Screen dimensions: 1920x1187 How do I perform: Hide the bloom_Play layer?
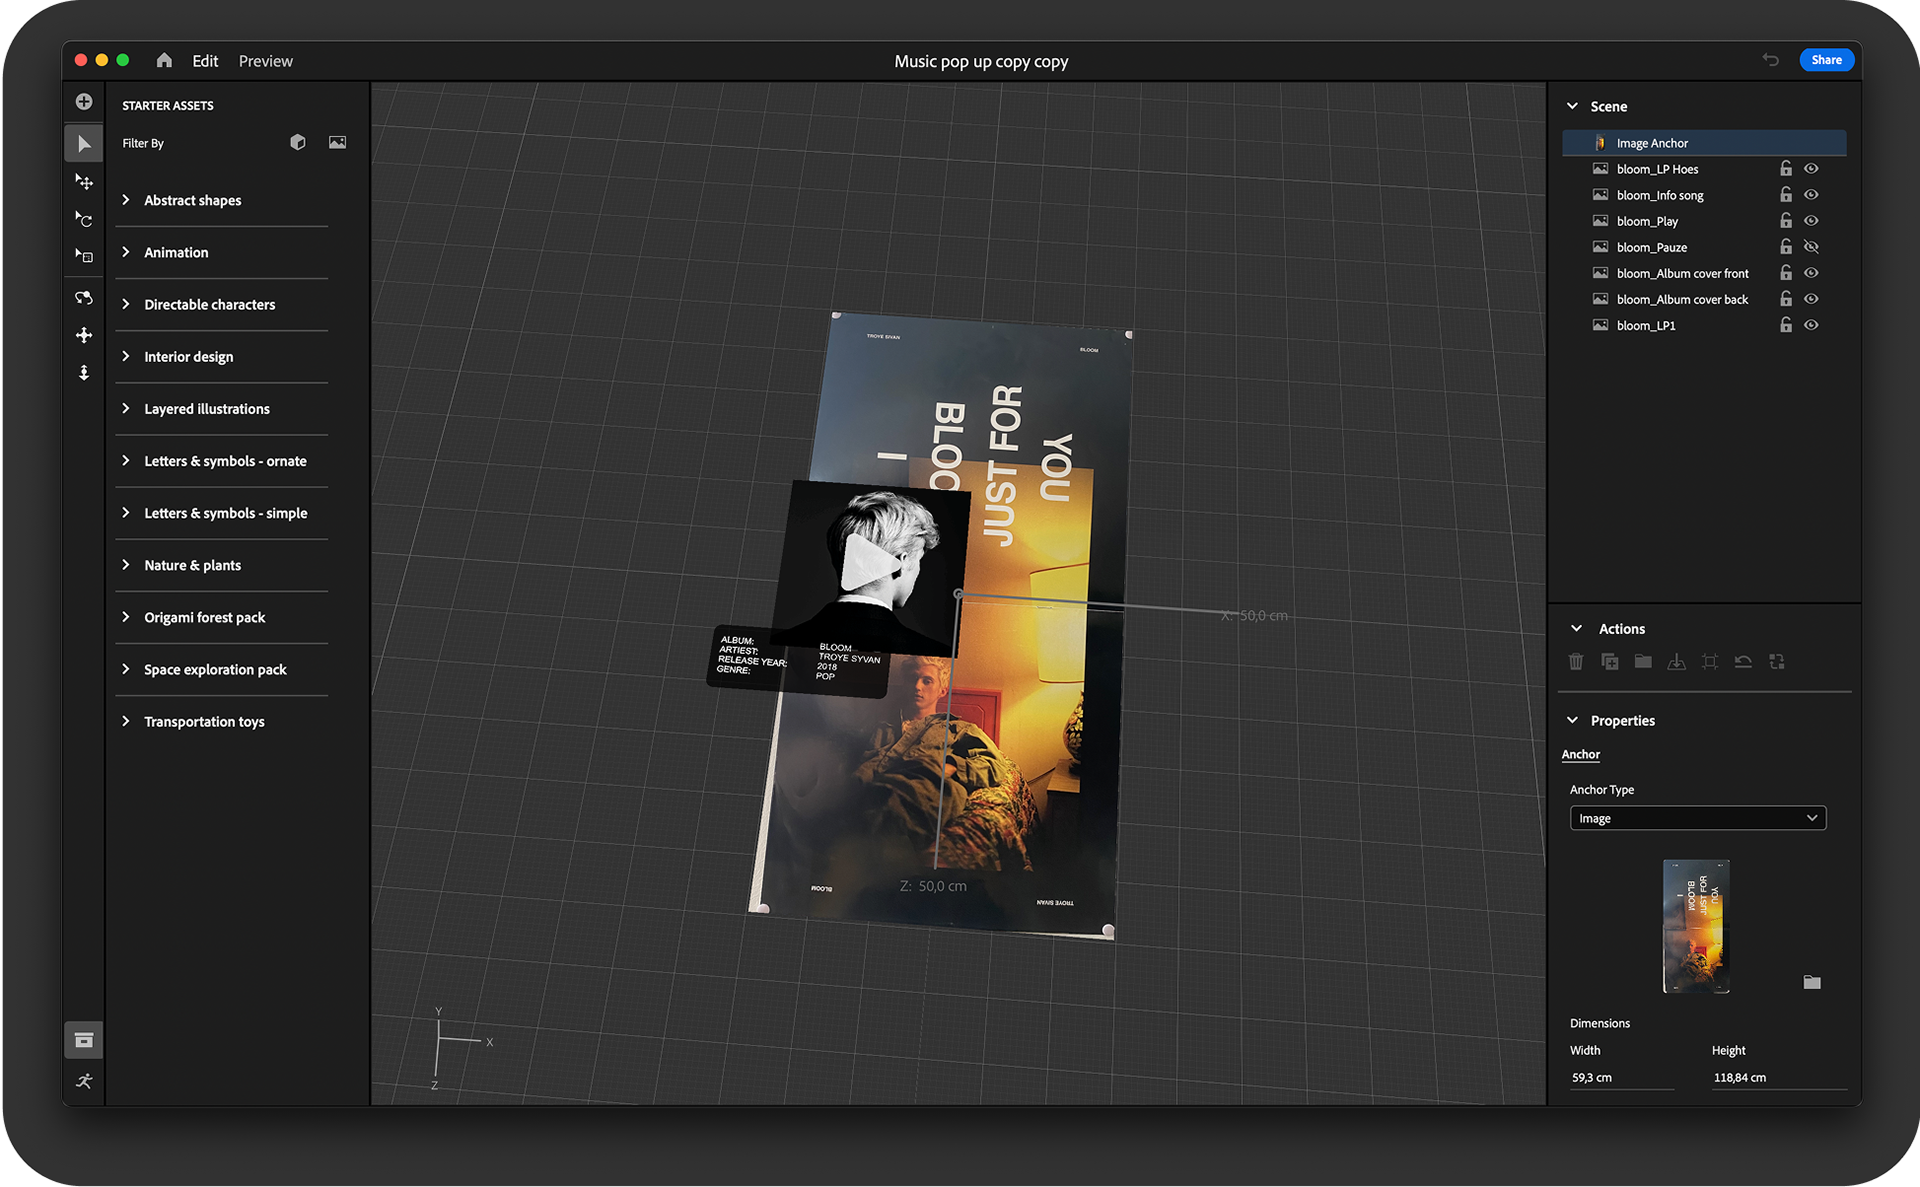[x=1811, y=221]
